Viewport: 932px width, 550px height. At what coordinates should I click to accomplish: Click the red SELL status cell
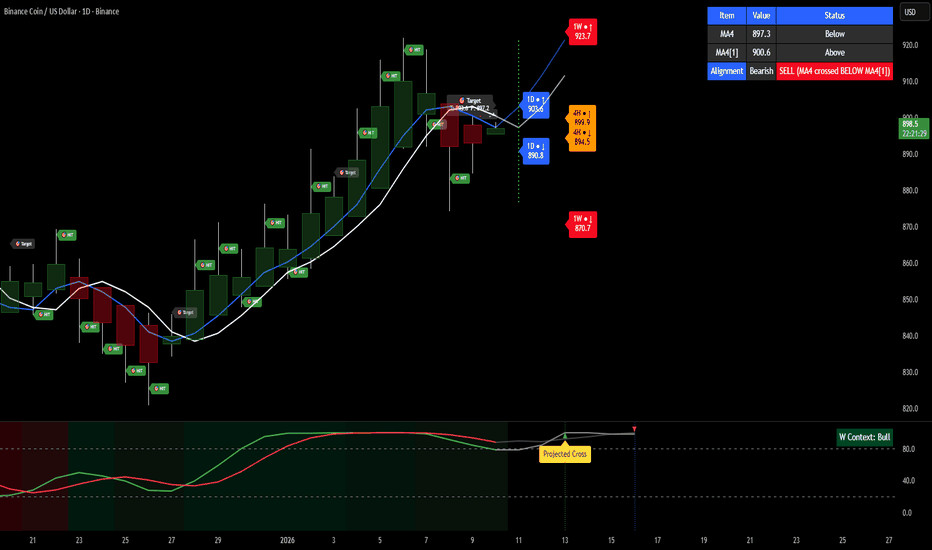click(x=834, y=71)
